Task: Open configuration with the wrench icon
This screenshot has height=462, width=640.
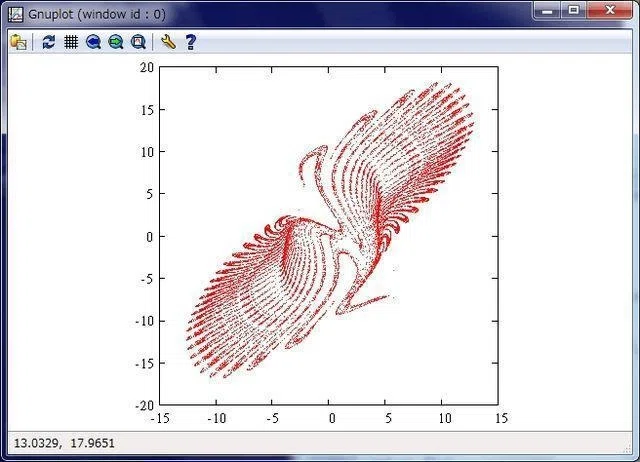Action: click(x=168, y=42)
